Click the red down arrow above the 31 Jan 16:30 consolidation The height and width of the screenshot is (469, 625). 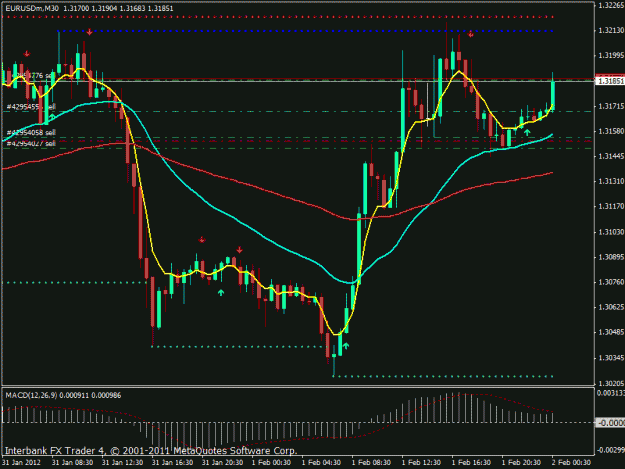click(x=202, y=239)
